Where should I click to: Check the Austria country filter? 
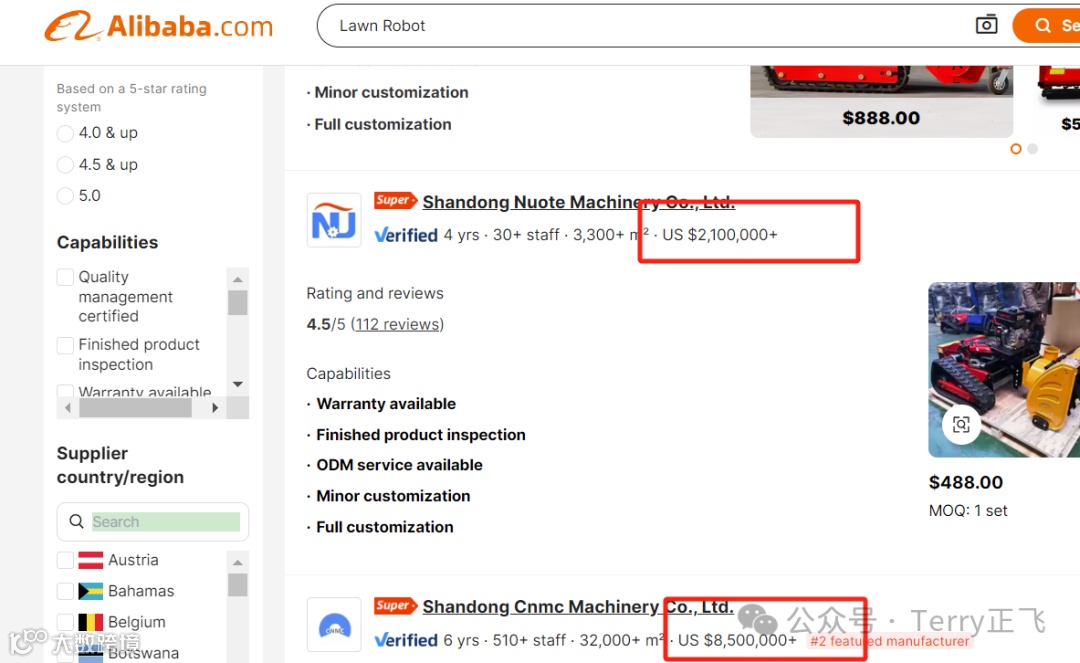click(x=65, y=560)
